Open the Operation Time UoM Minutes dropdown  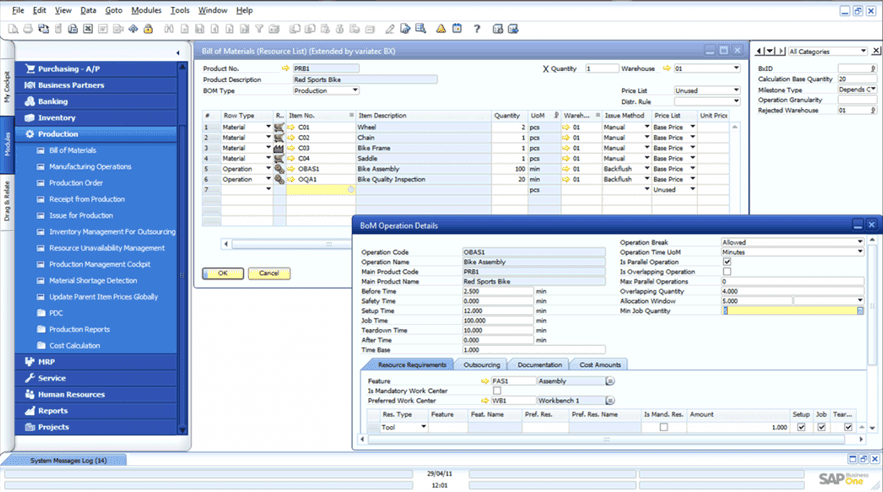[860, 252]
